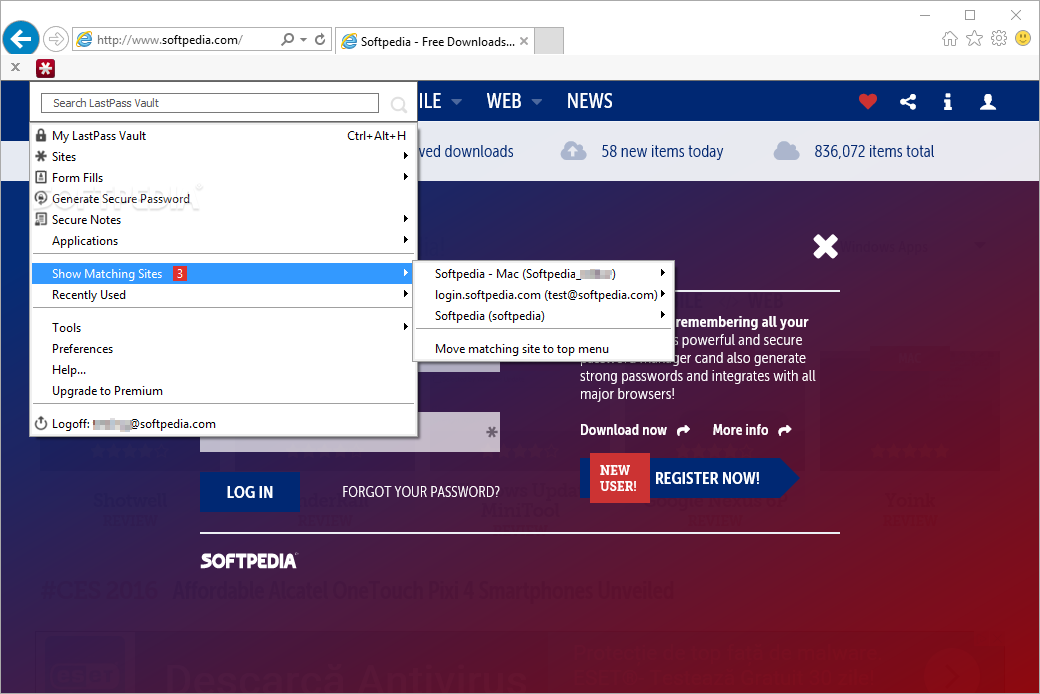Click the LastPass red asterisk toolbar icon
Image resolution: width=1040 pixels, height=694 pixels.
coord(45,68)
